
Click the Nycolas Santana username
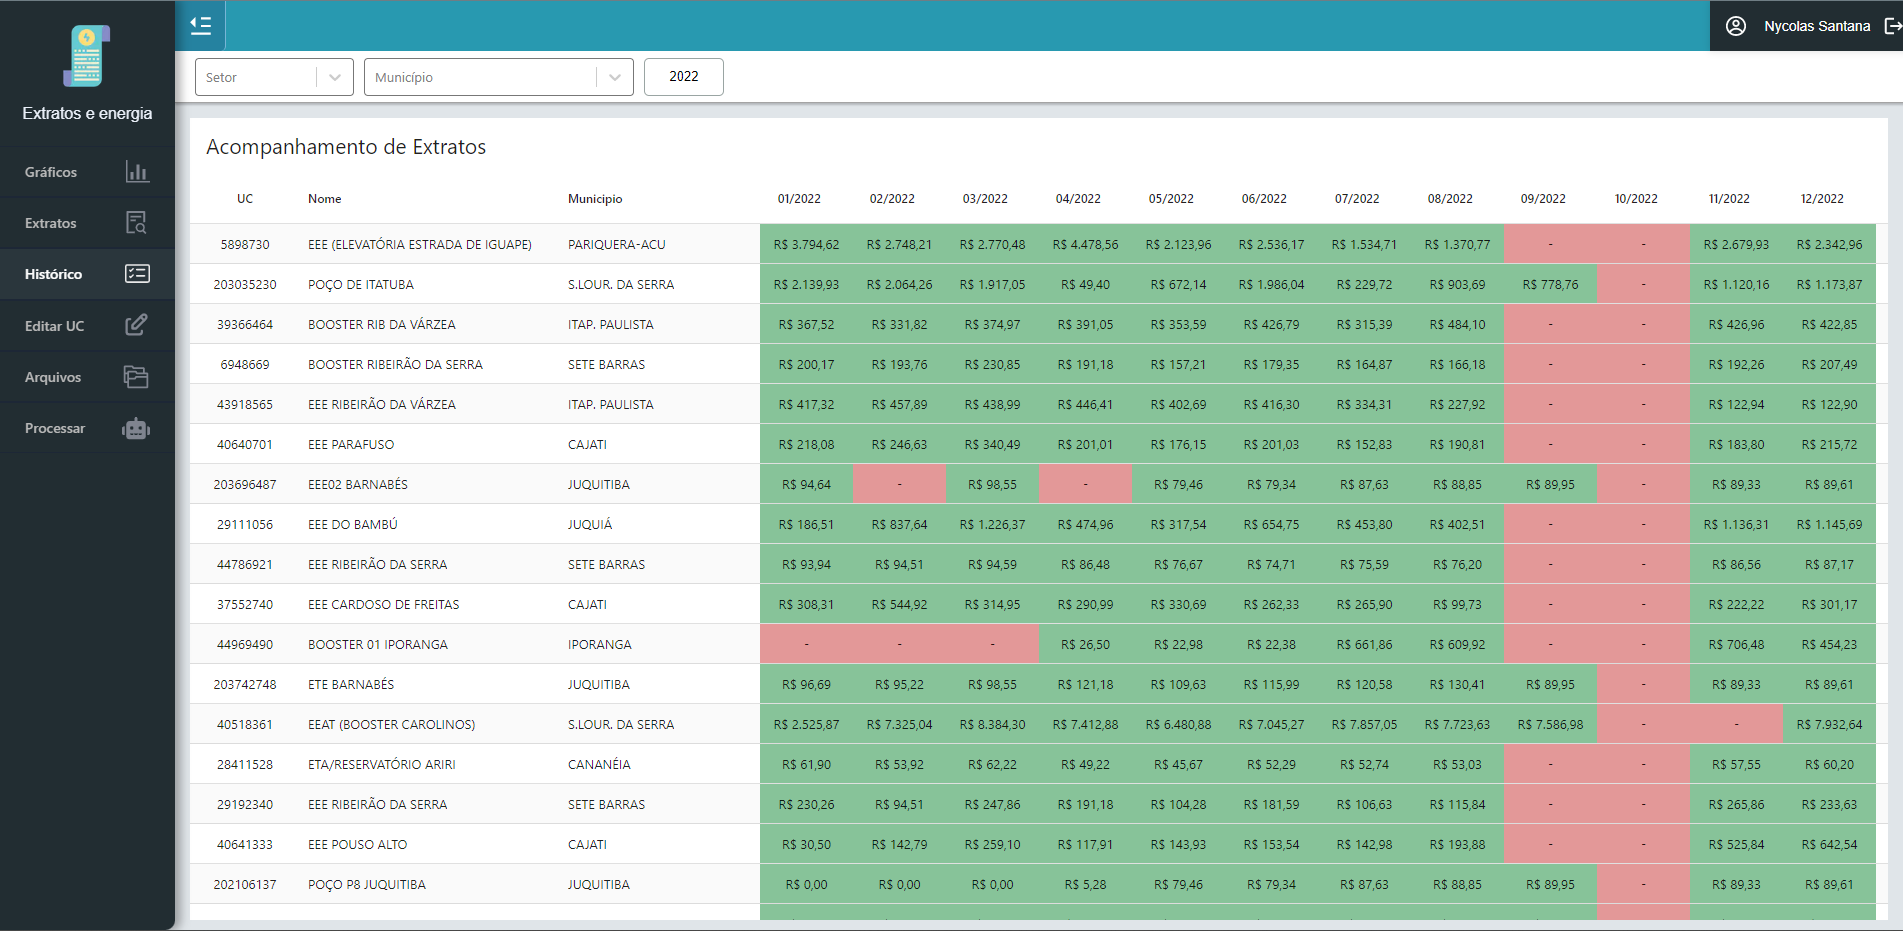pyautogui.click(x=1817, y=26)
